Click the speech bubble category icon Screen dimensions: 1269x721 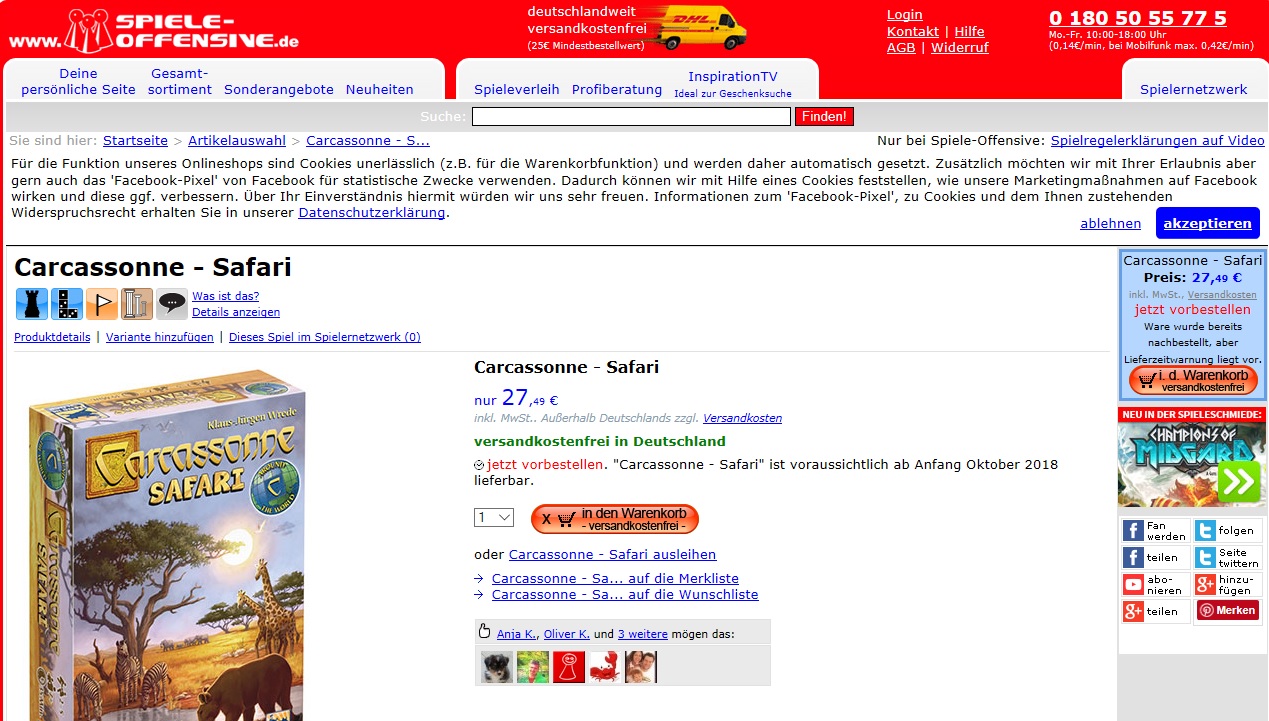point(171,303)
